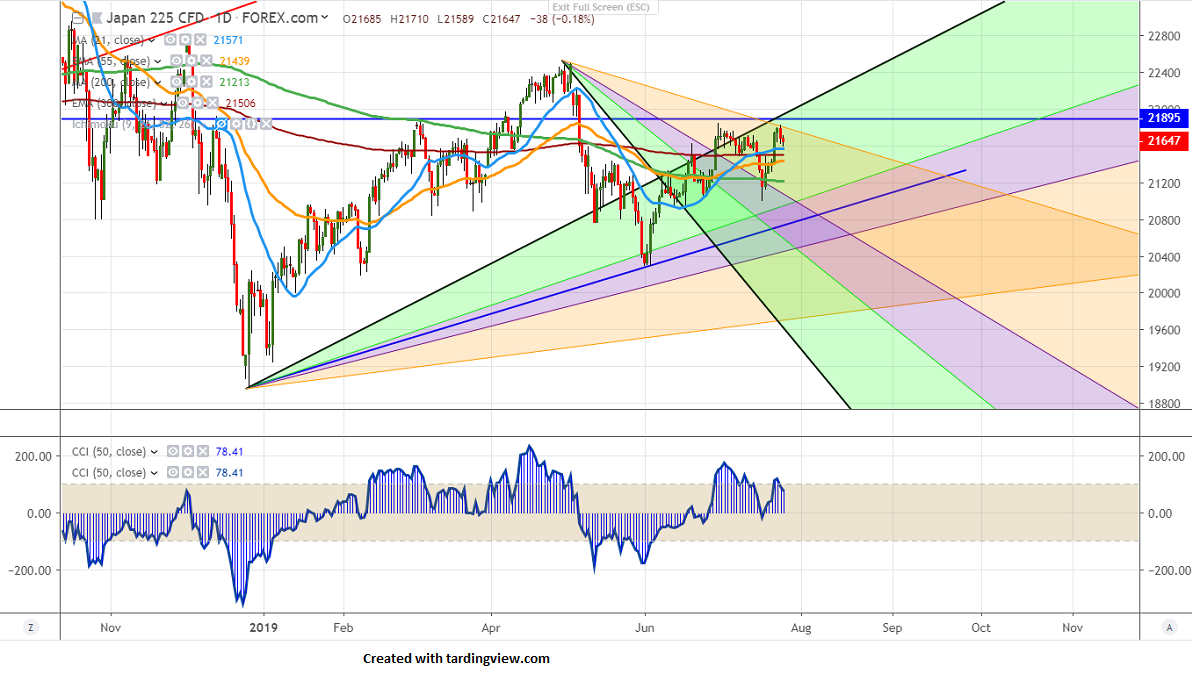The width and height of the screenshot is (1192, 673).
Task: Remove the EMA (300, close) indicator
Action: (x=211, y=103)
